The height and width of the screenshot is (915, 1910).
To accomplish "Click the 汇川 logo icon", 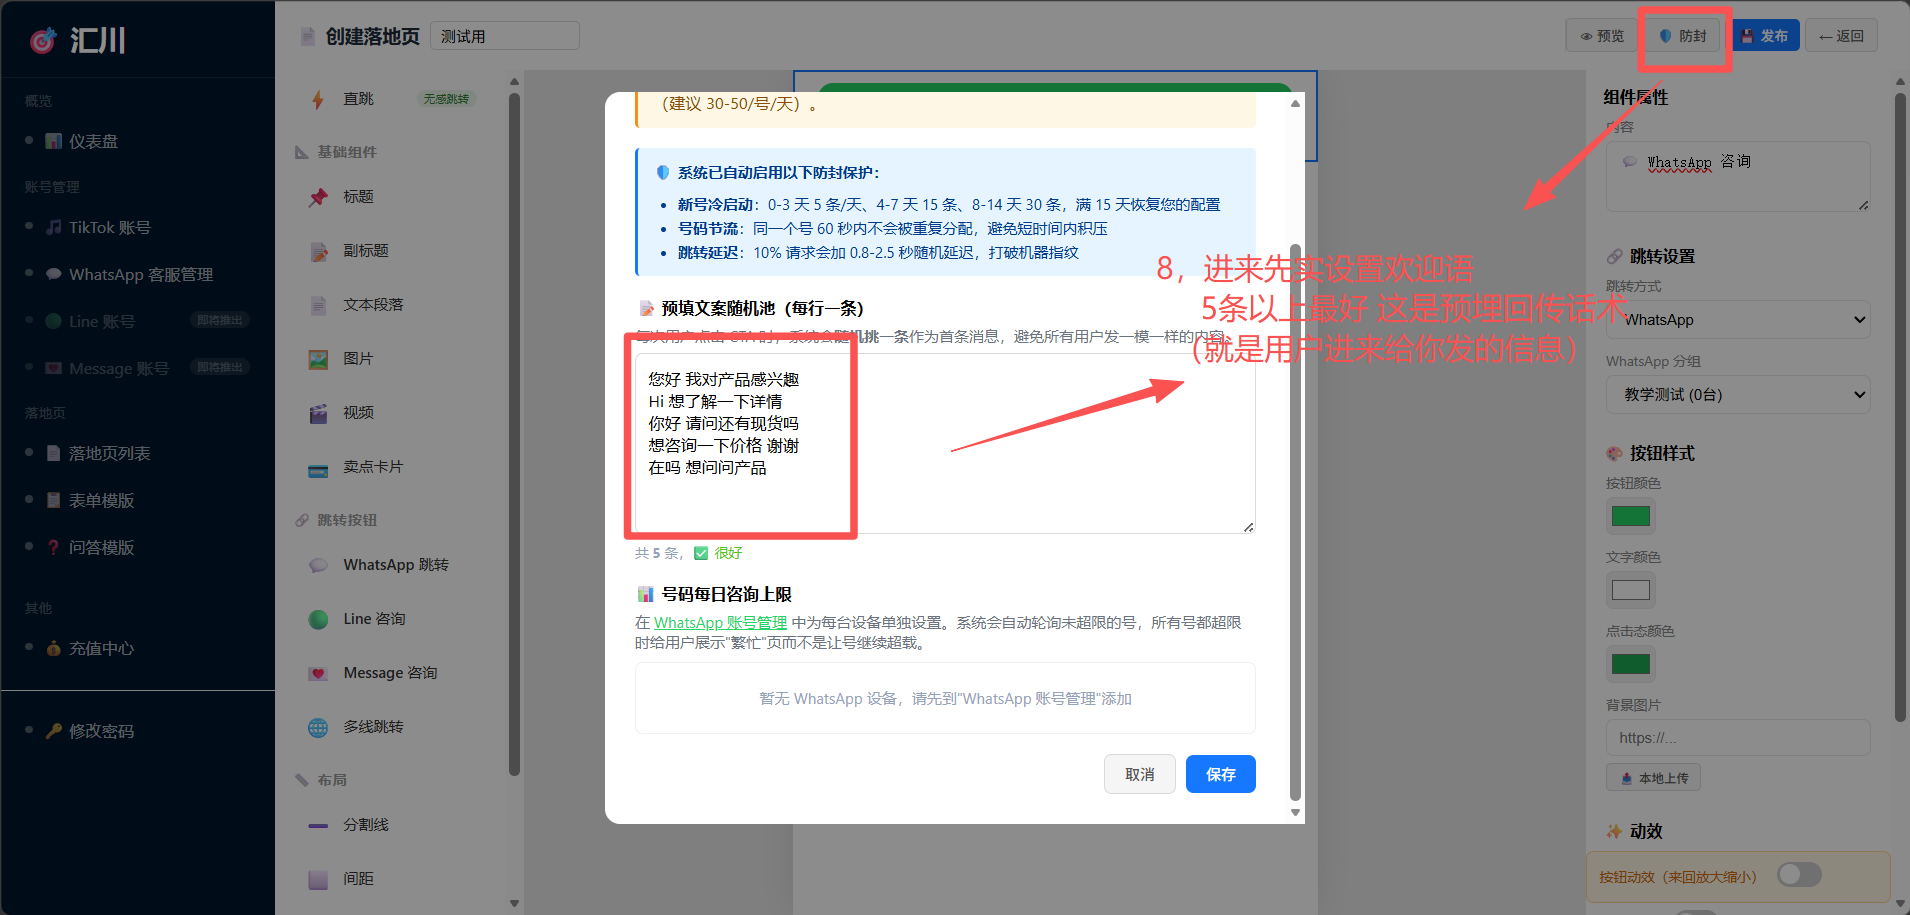I will (x=43, y=41).
